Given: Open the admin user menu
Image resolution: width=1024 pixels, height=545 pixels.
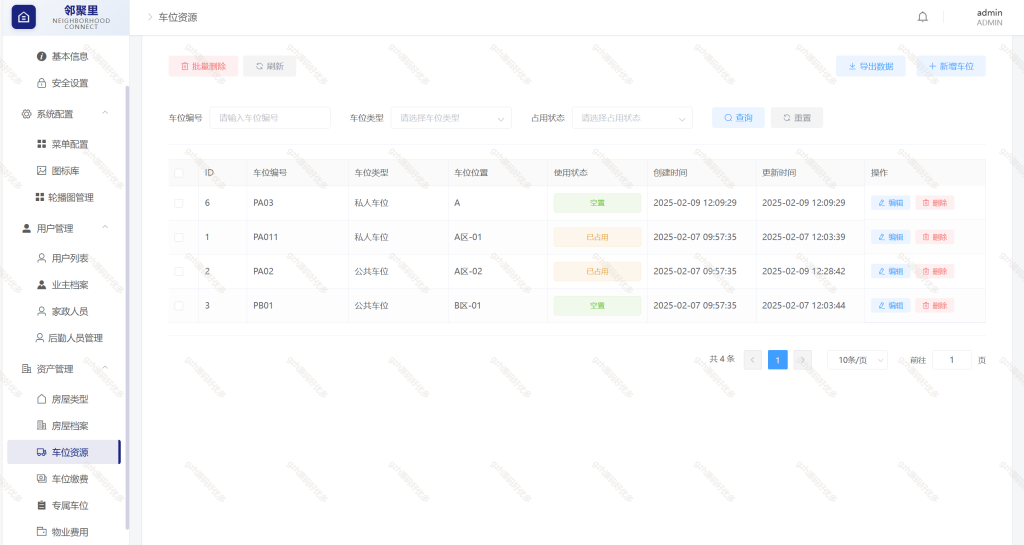Looking at the screenshot, I should click(x=989, y=17).
